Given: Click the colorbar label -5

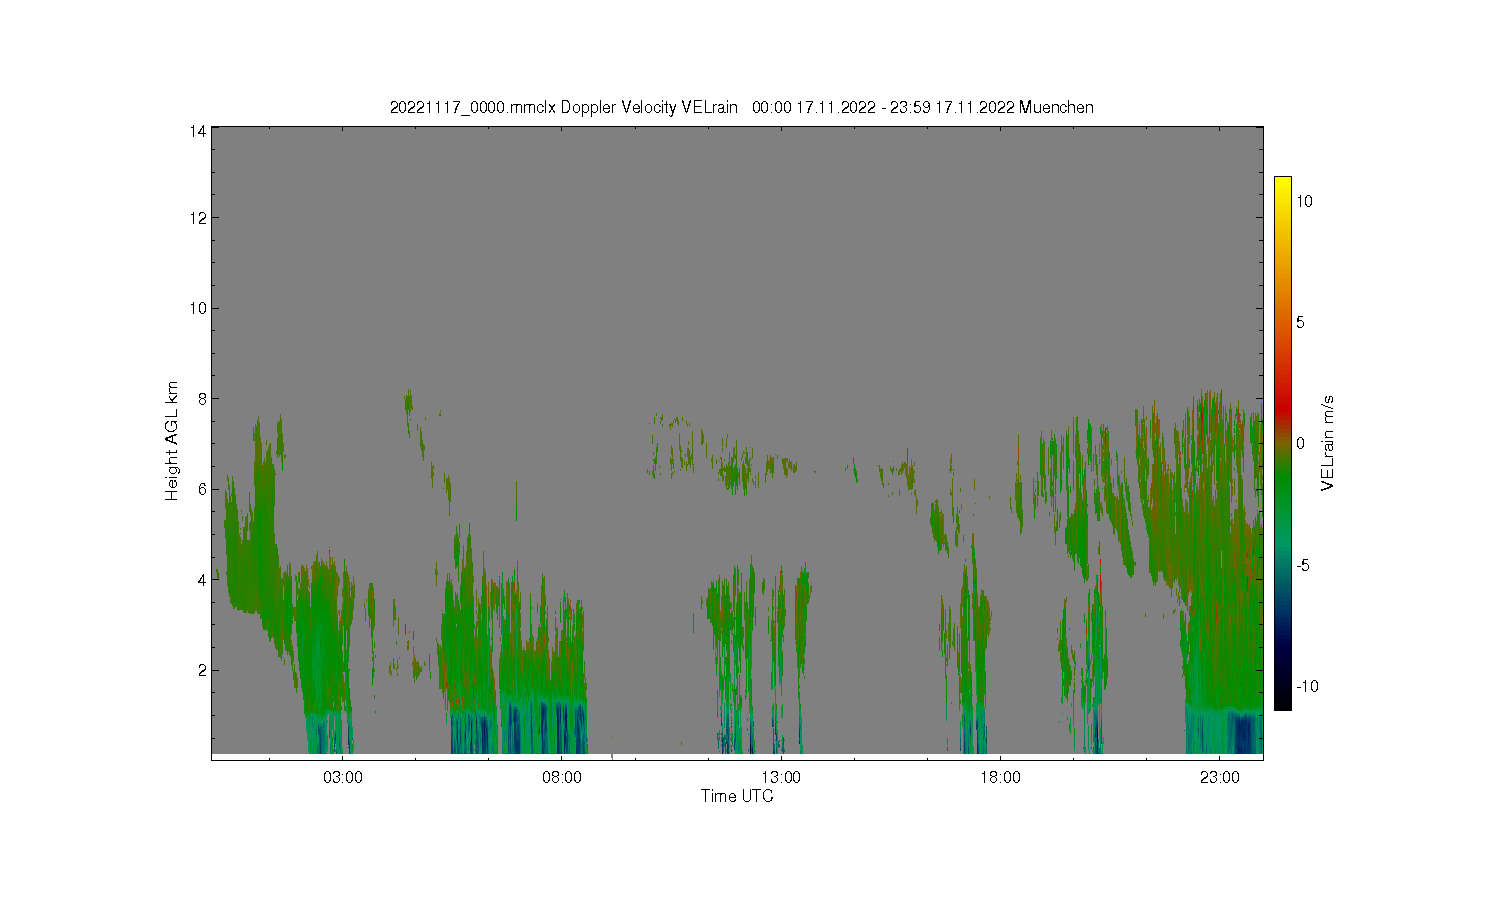Looking at the screenshot, I should (x=1304, y=565).
